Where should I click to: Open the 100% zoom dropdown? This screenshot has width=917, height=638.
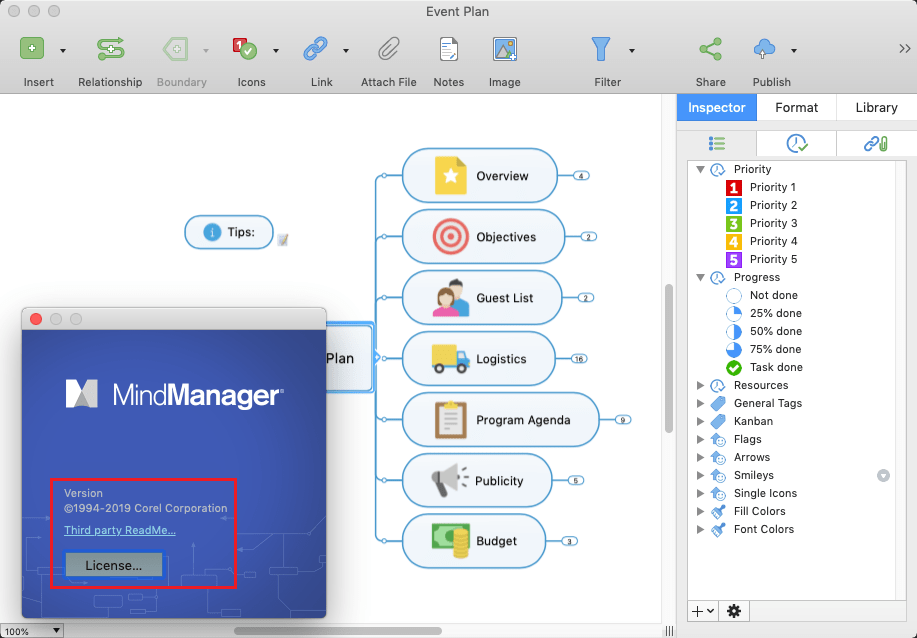(56, 631)
